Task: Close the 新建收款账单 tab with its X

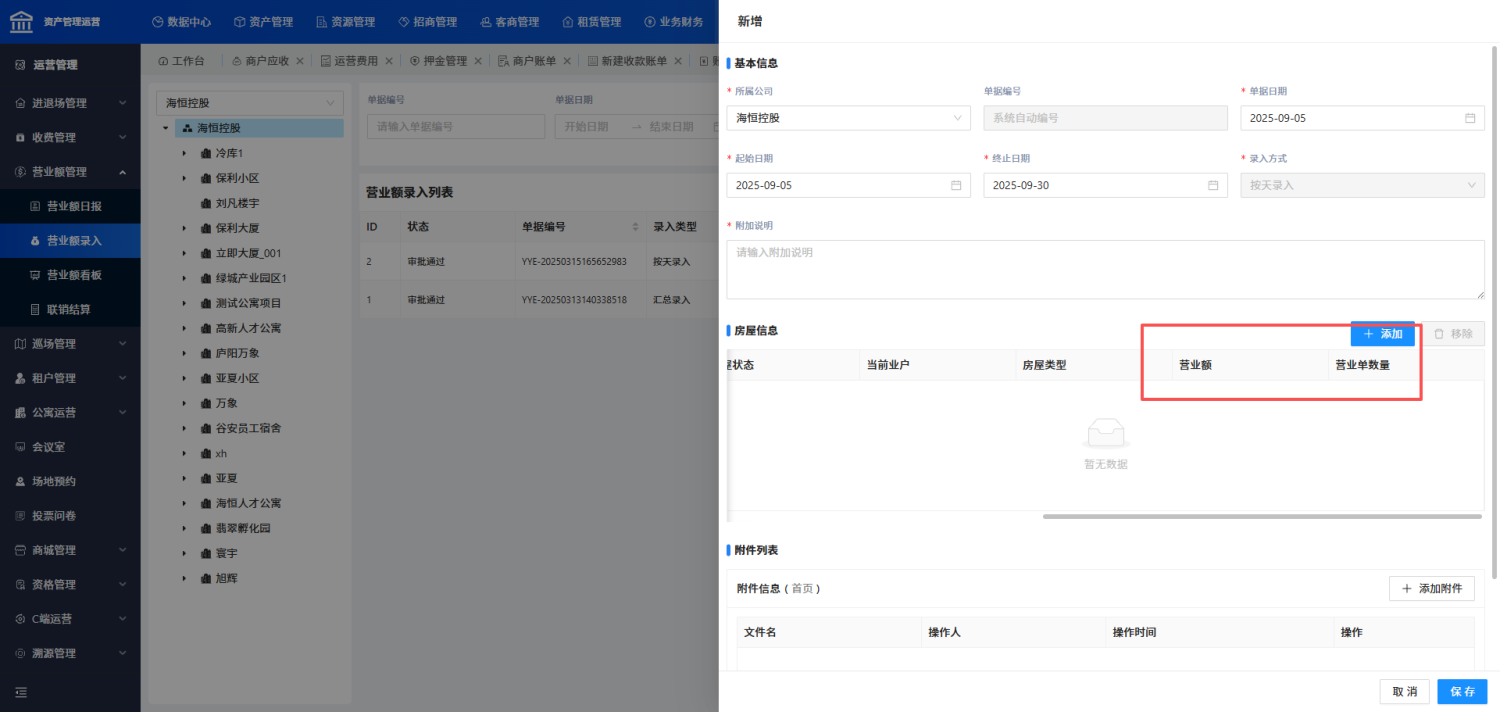Action: (x=677, y=61)
